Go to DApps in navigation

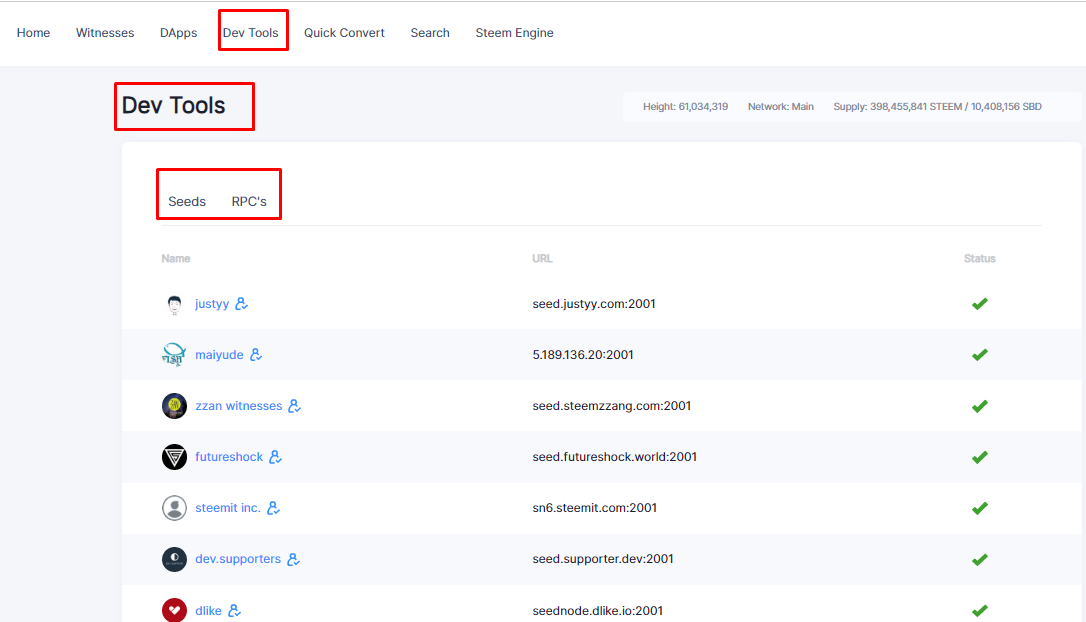tap(178, 33)
